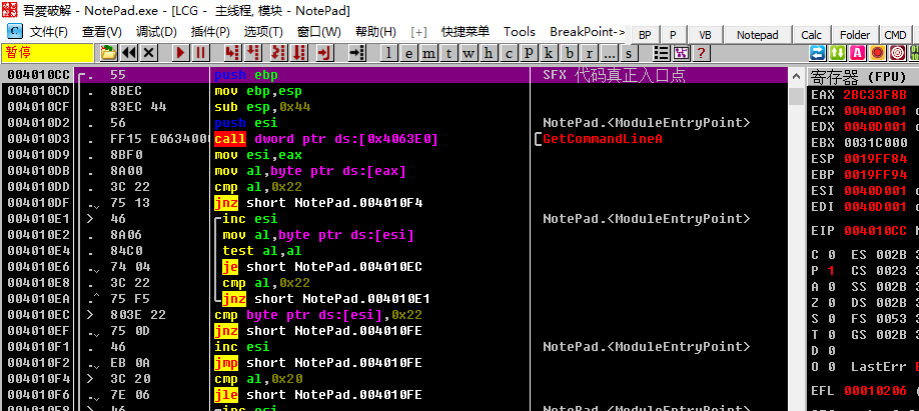
Task: Click the Notepad shortcut button
Action: tap(757, 34)
